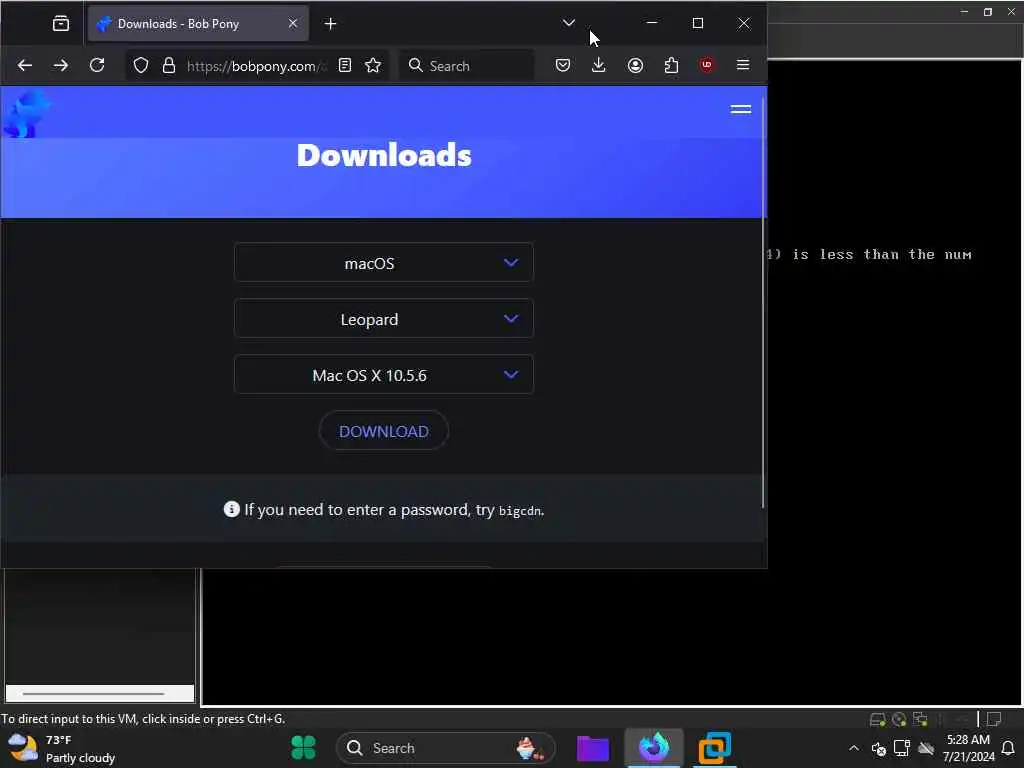Screen dimensions: 1024x768
Task: Open the tracking protection shield icon
Action: coord(141,65)
